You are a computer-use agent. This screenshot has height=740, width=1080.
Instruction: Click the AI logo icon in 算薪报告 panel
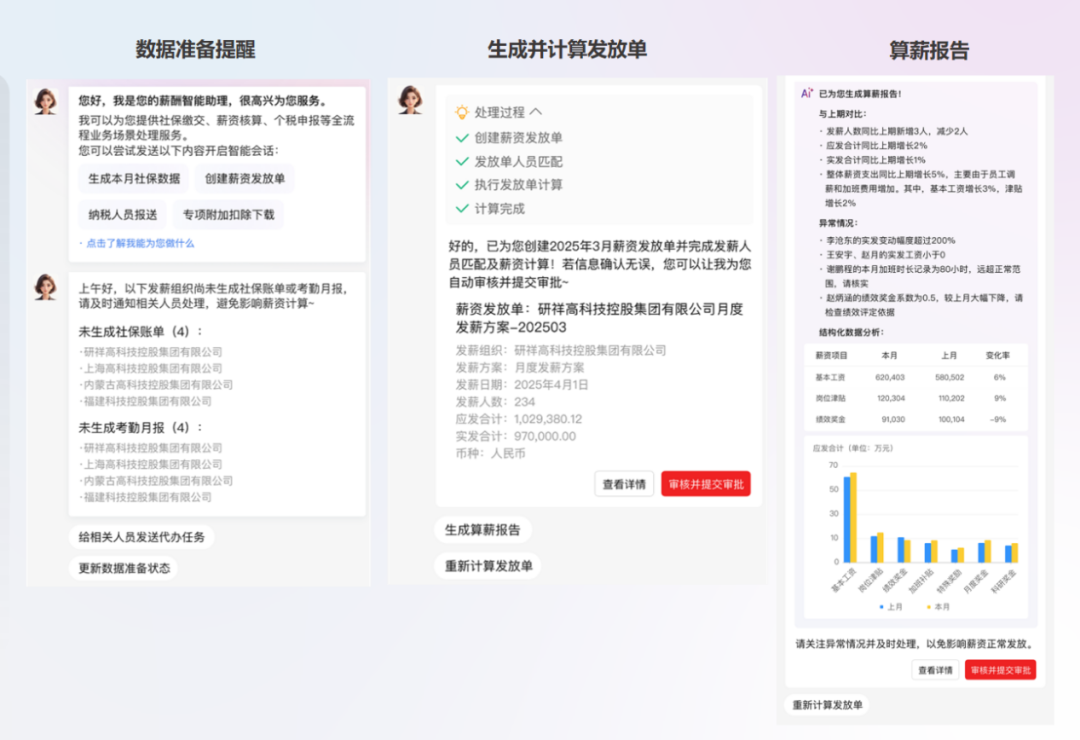point(806,93)
